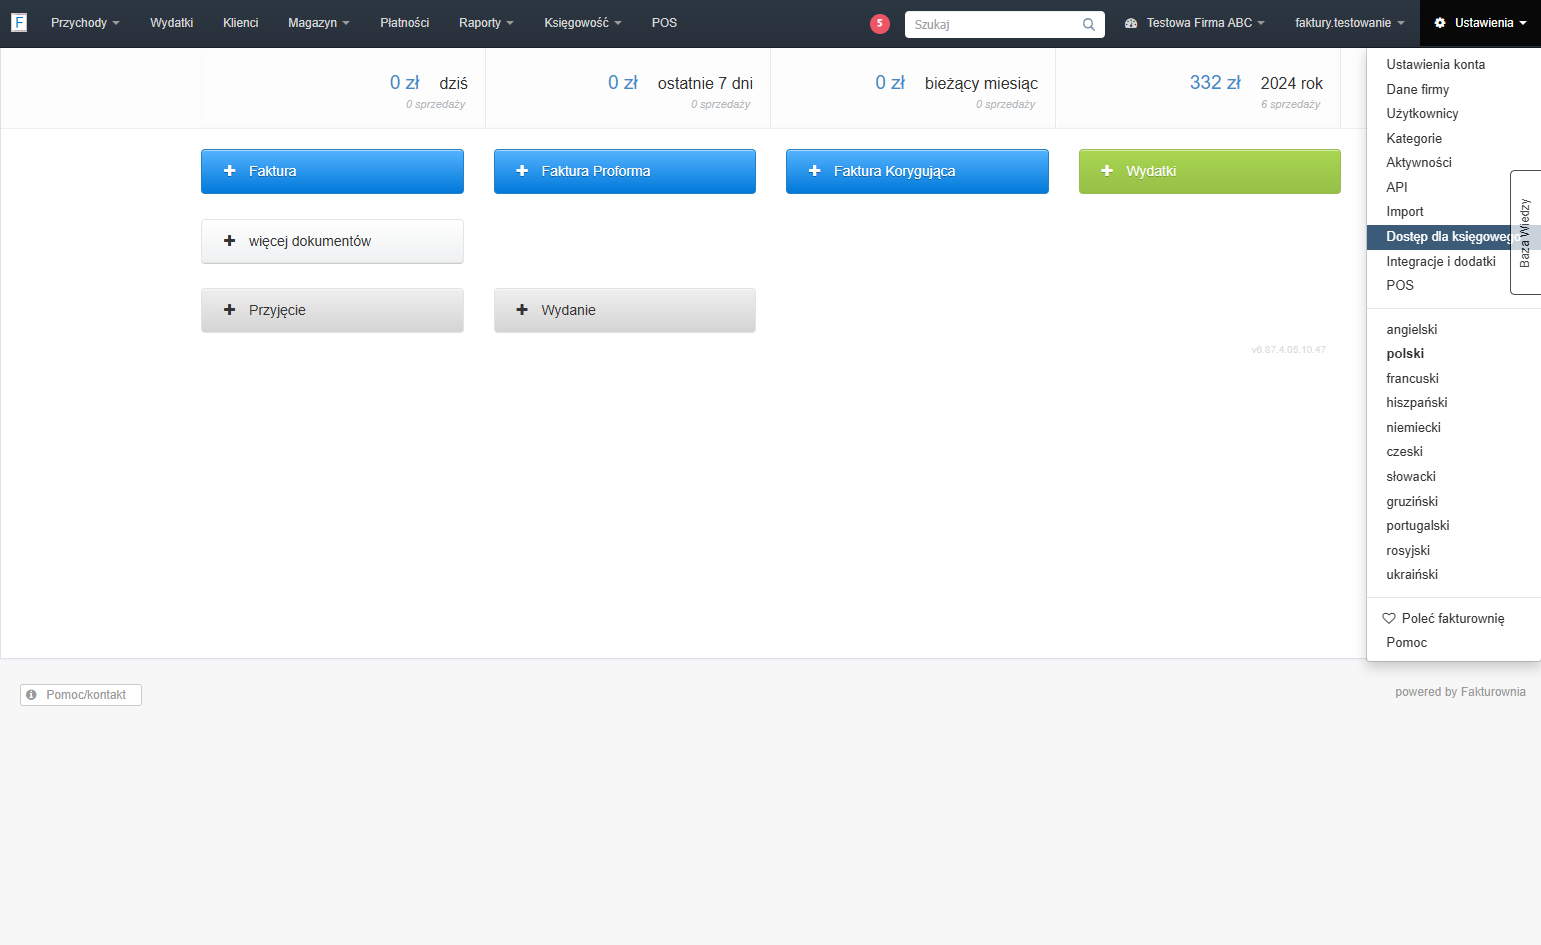Viewport: 1541px width, 945px height.
Task: Click the 0 zł bieżący miesiąc total
Action: point(956,83)
